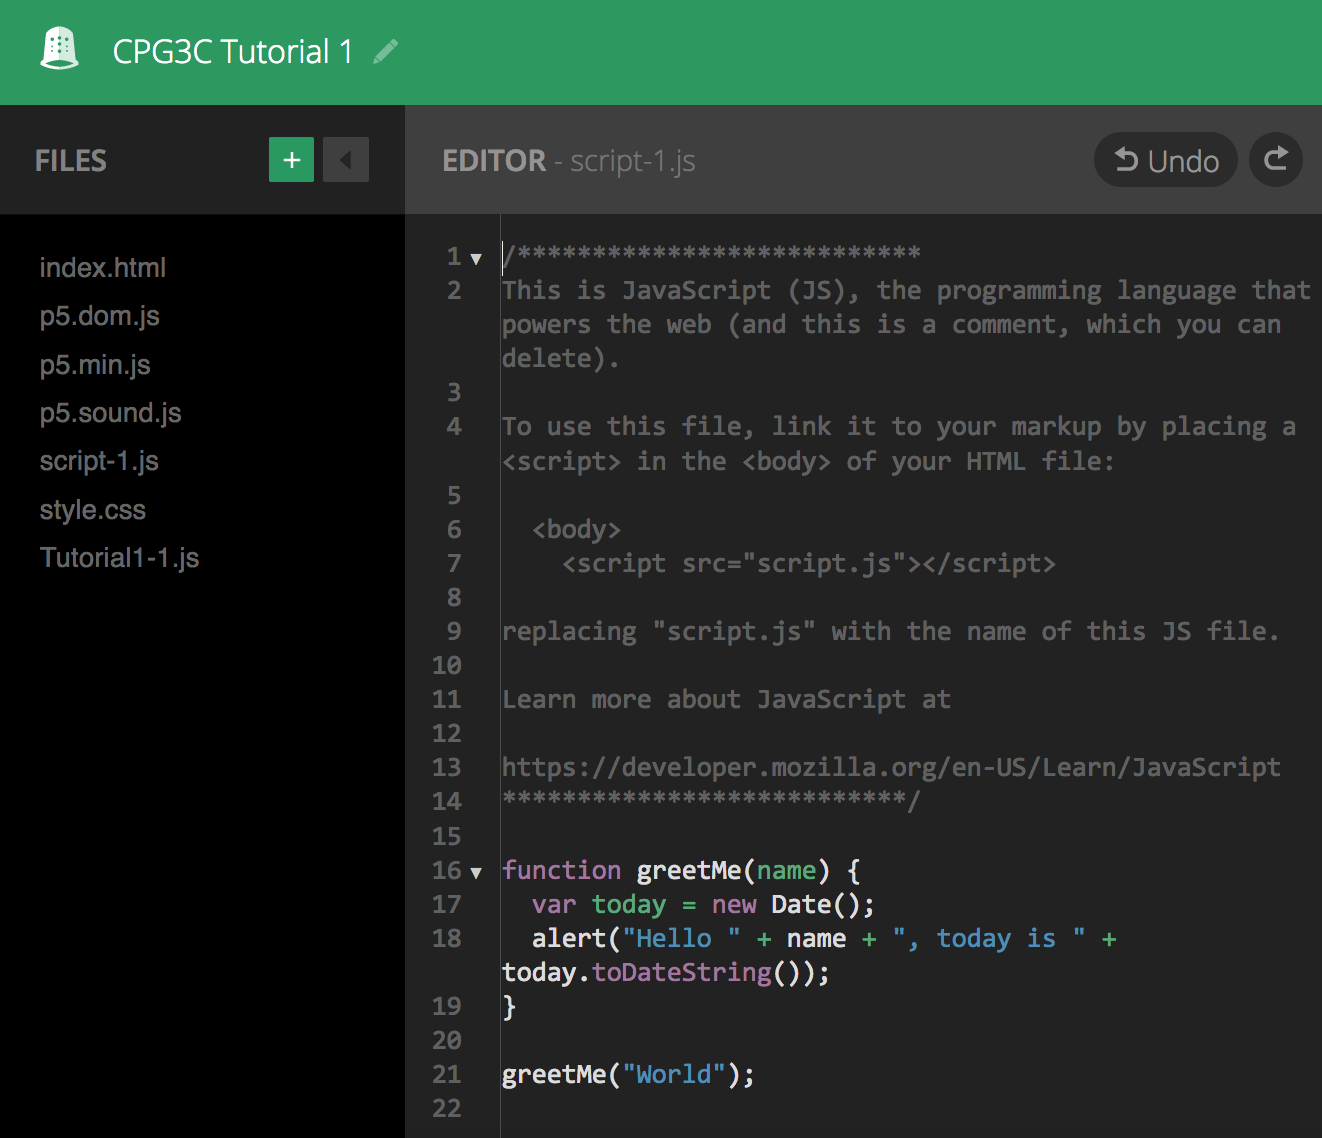The height and width of the screenshot is (1138, 1322).
Task: Place cursor on greetMe("World") call line
Action: point(627,1075)
